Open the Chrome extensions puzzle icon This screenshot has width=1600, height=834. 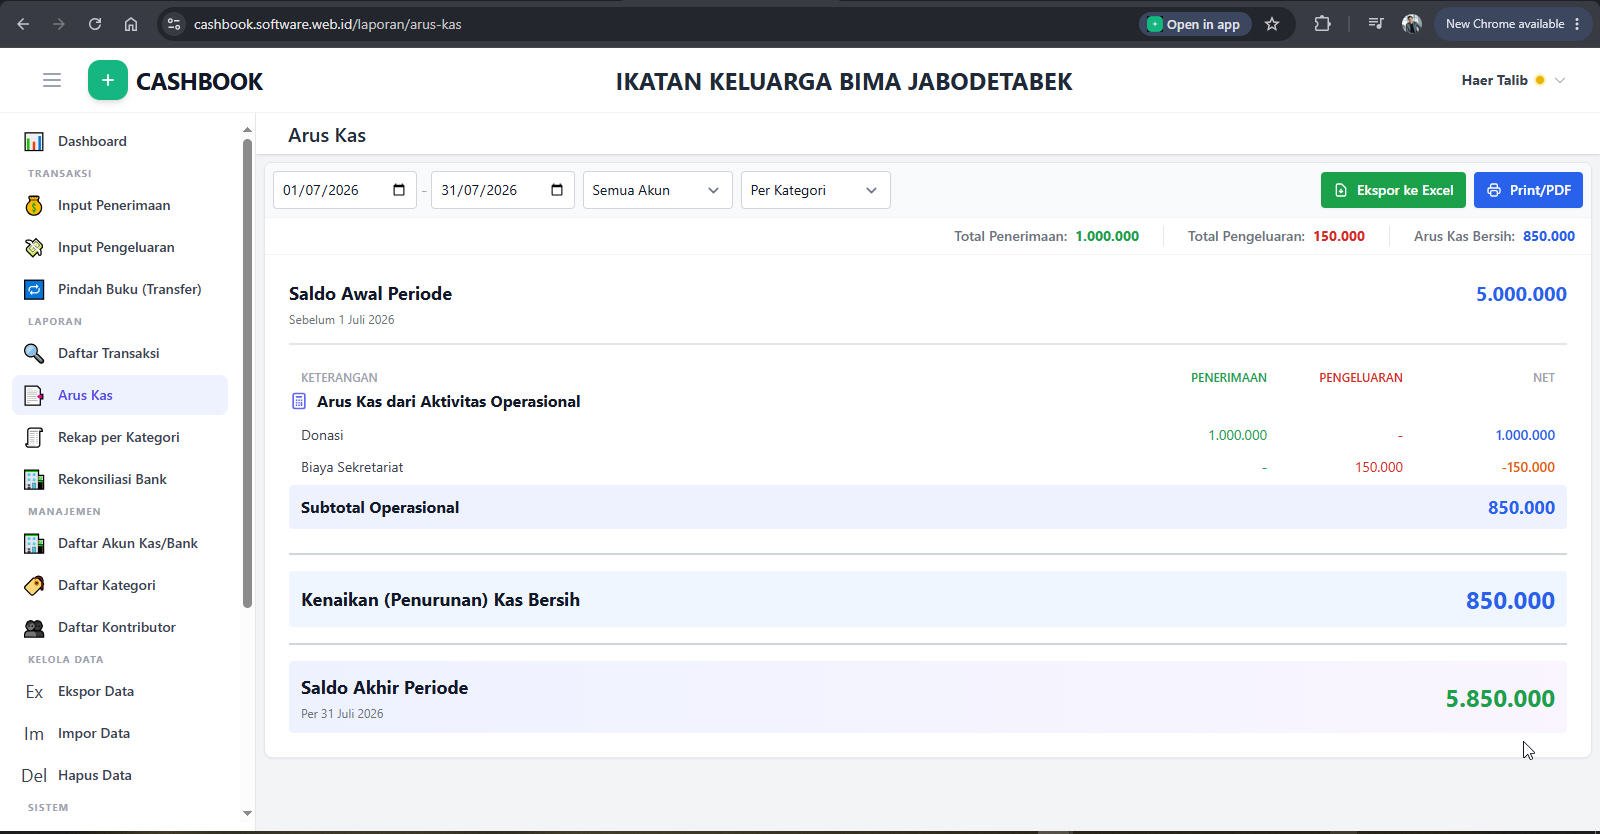pos(1322,24)
